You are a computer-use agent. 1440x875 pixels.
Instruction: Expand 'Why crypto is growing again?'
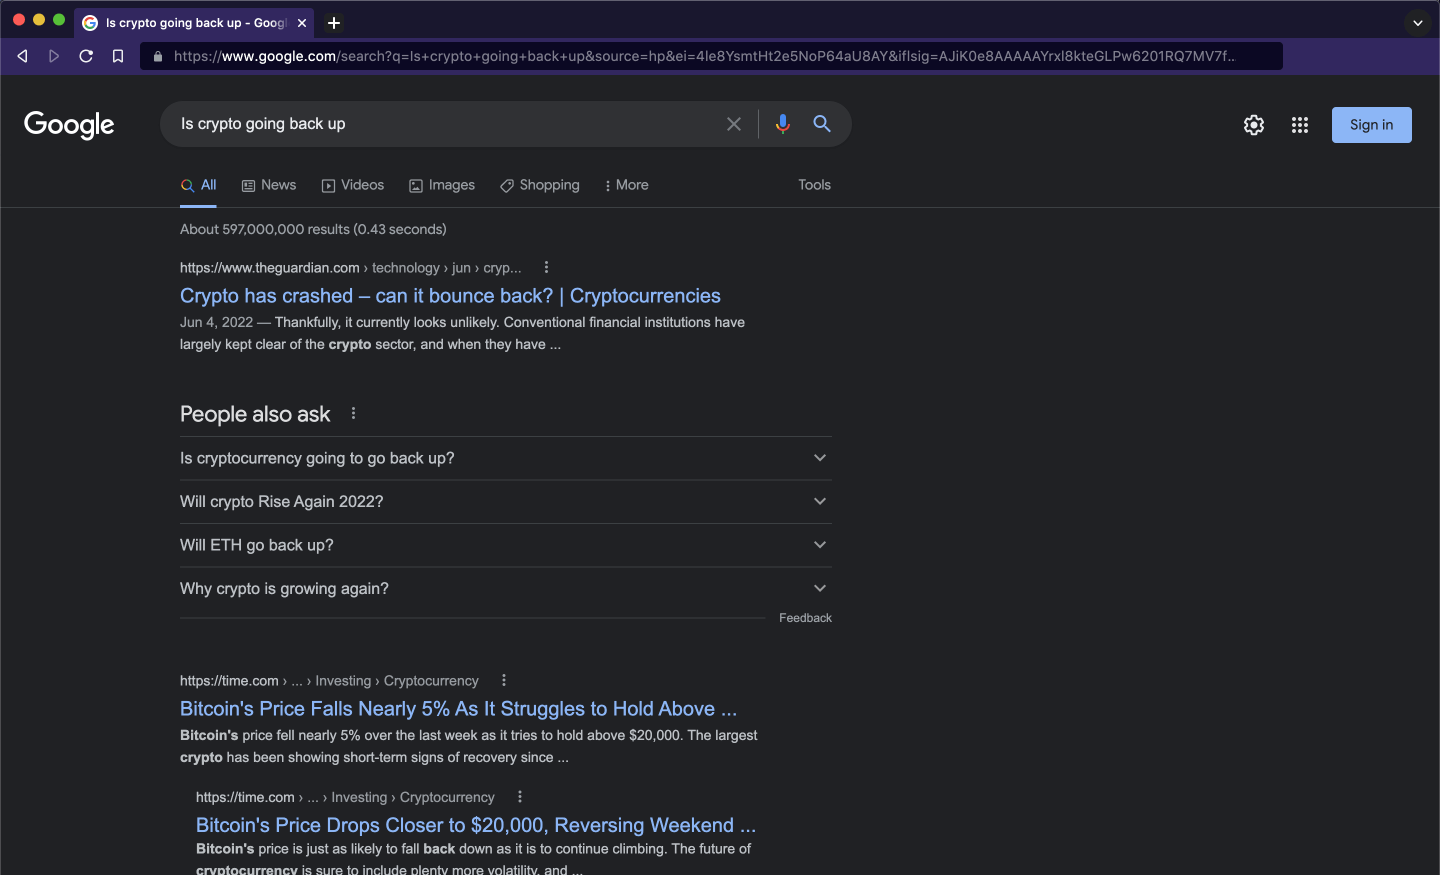point(506,589)
